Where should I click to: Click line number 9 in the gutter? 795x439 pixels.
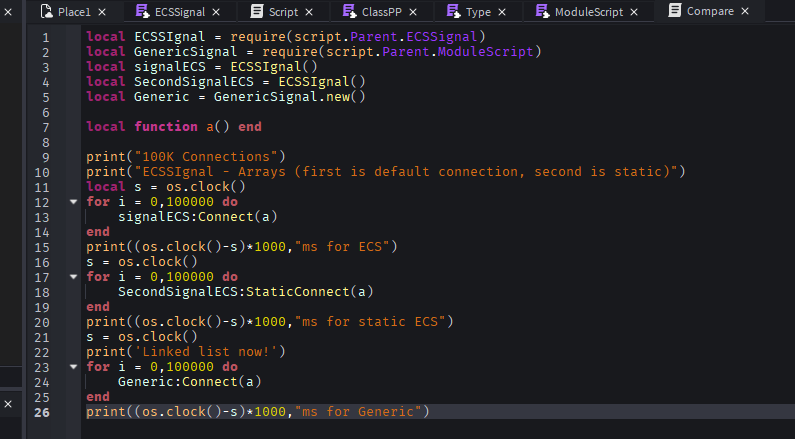tap(46, 157)
